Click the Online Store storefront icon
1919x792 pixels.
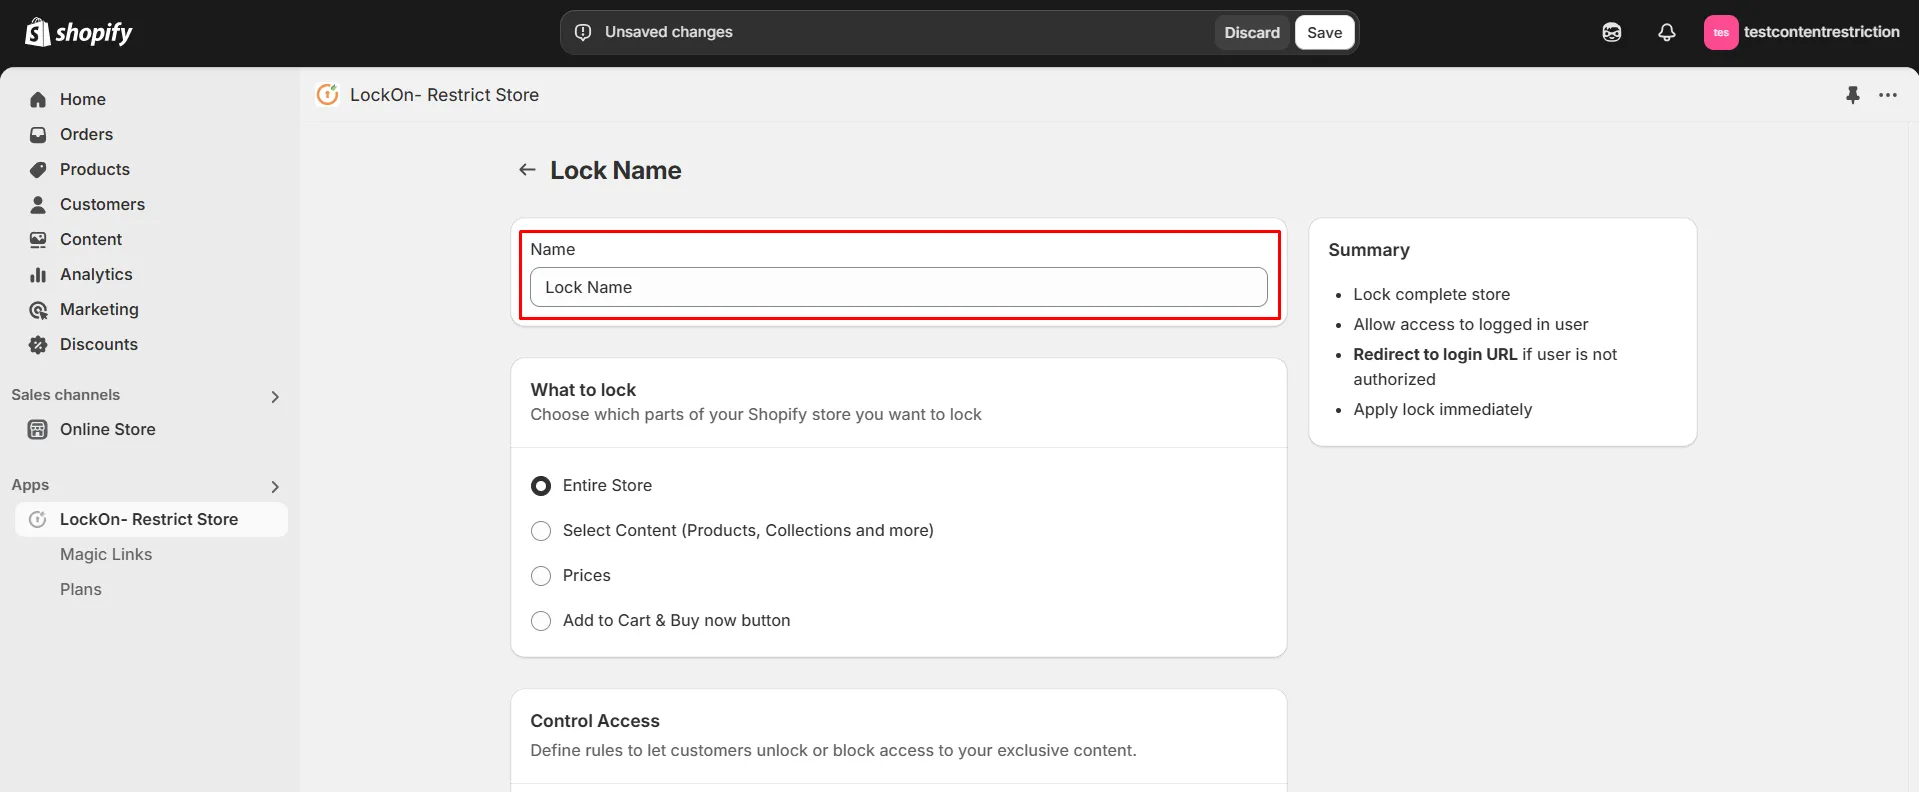click(38, 430)
